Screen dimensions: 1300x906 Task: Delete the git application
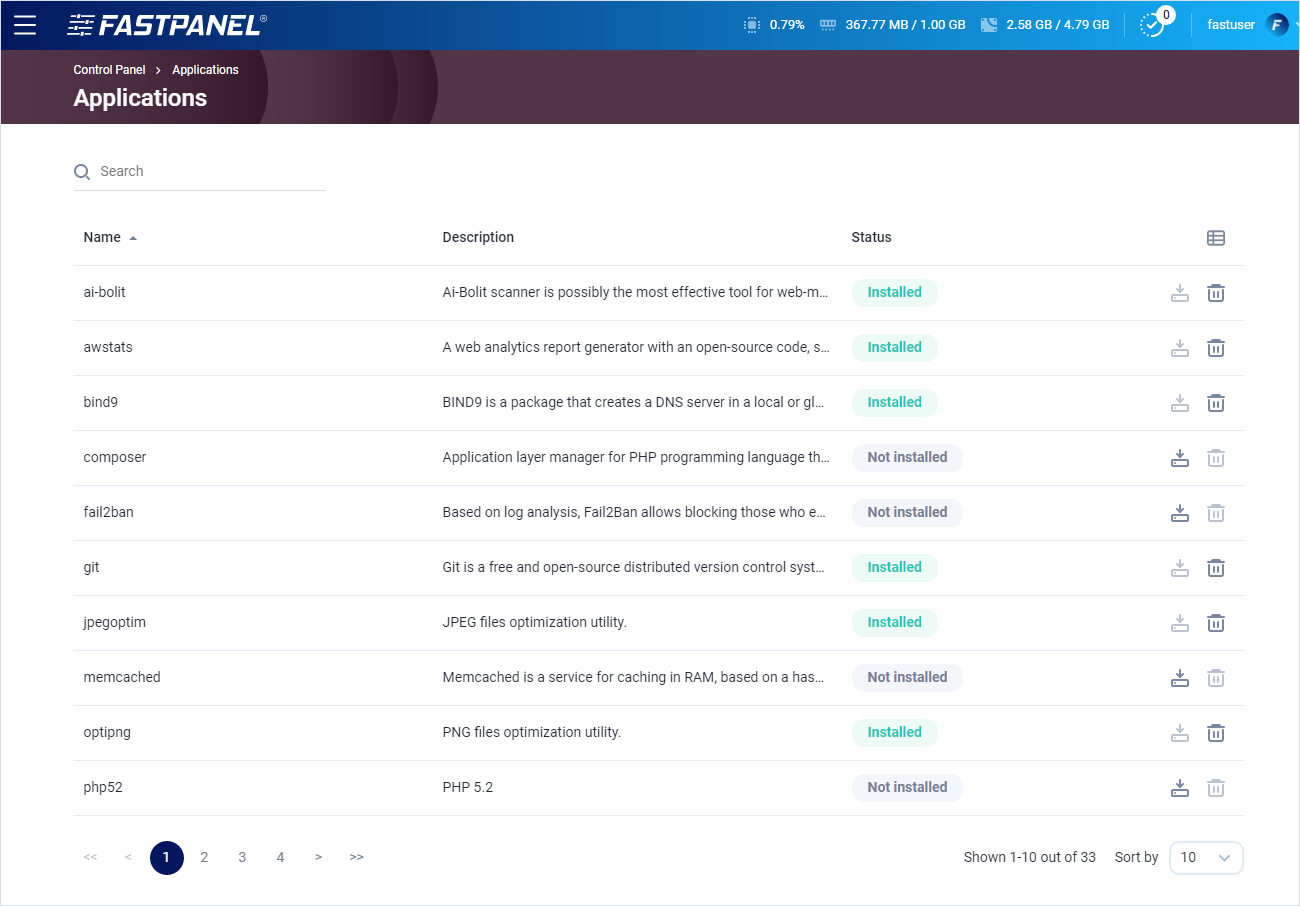point(1216,568)
